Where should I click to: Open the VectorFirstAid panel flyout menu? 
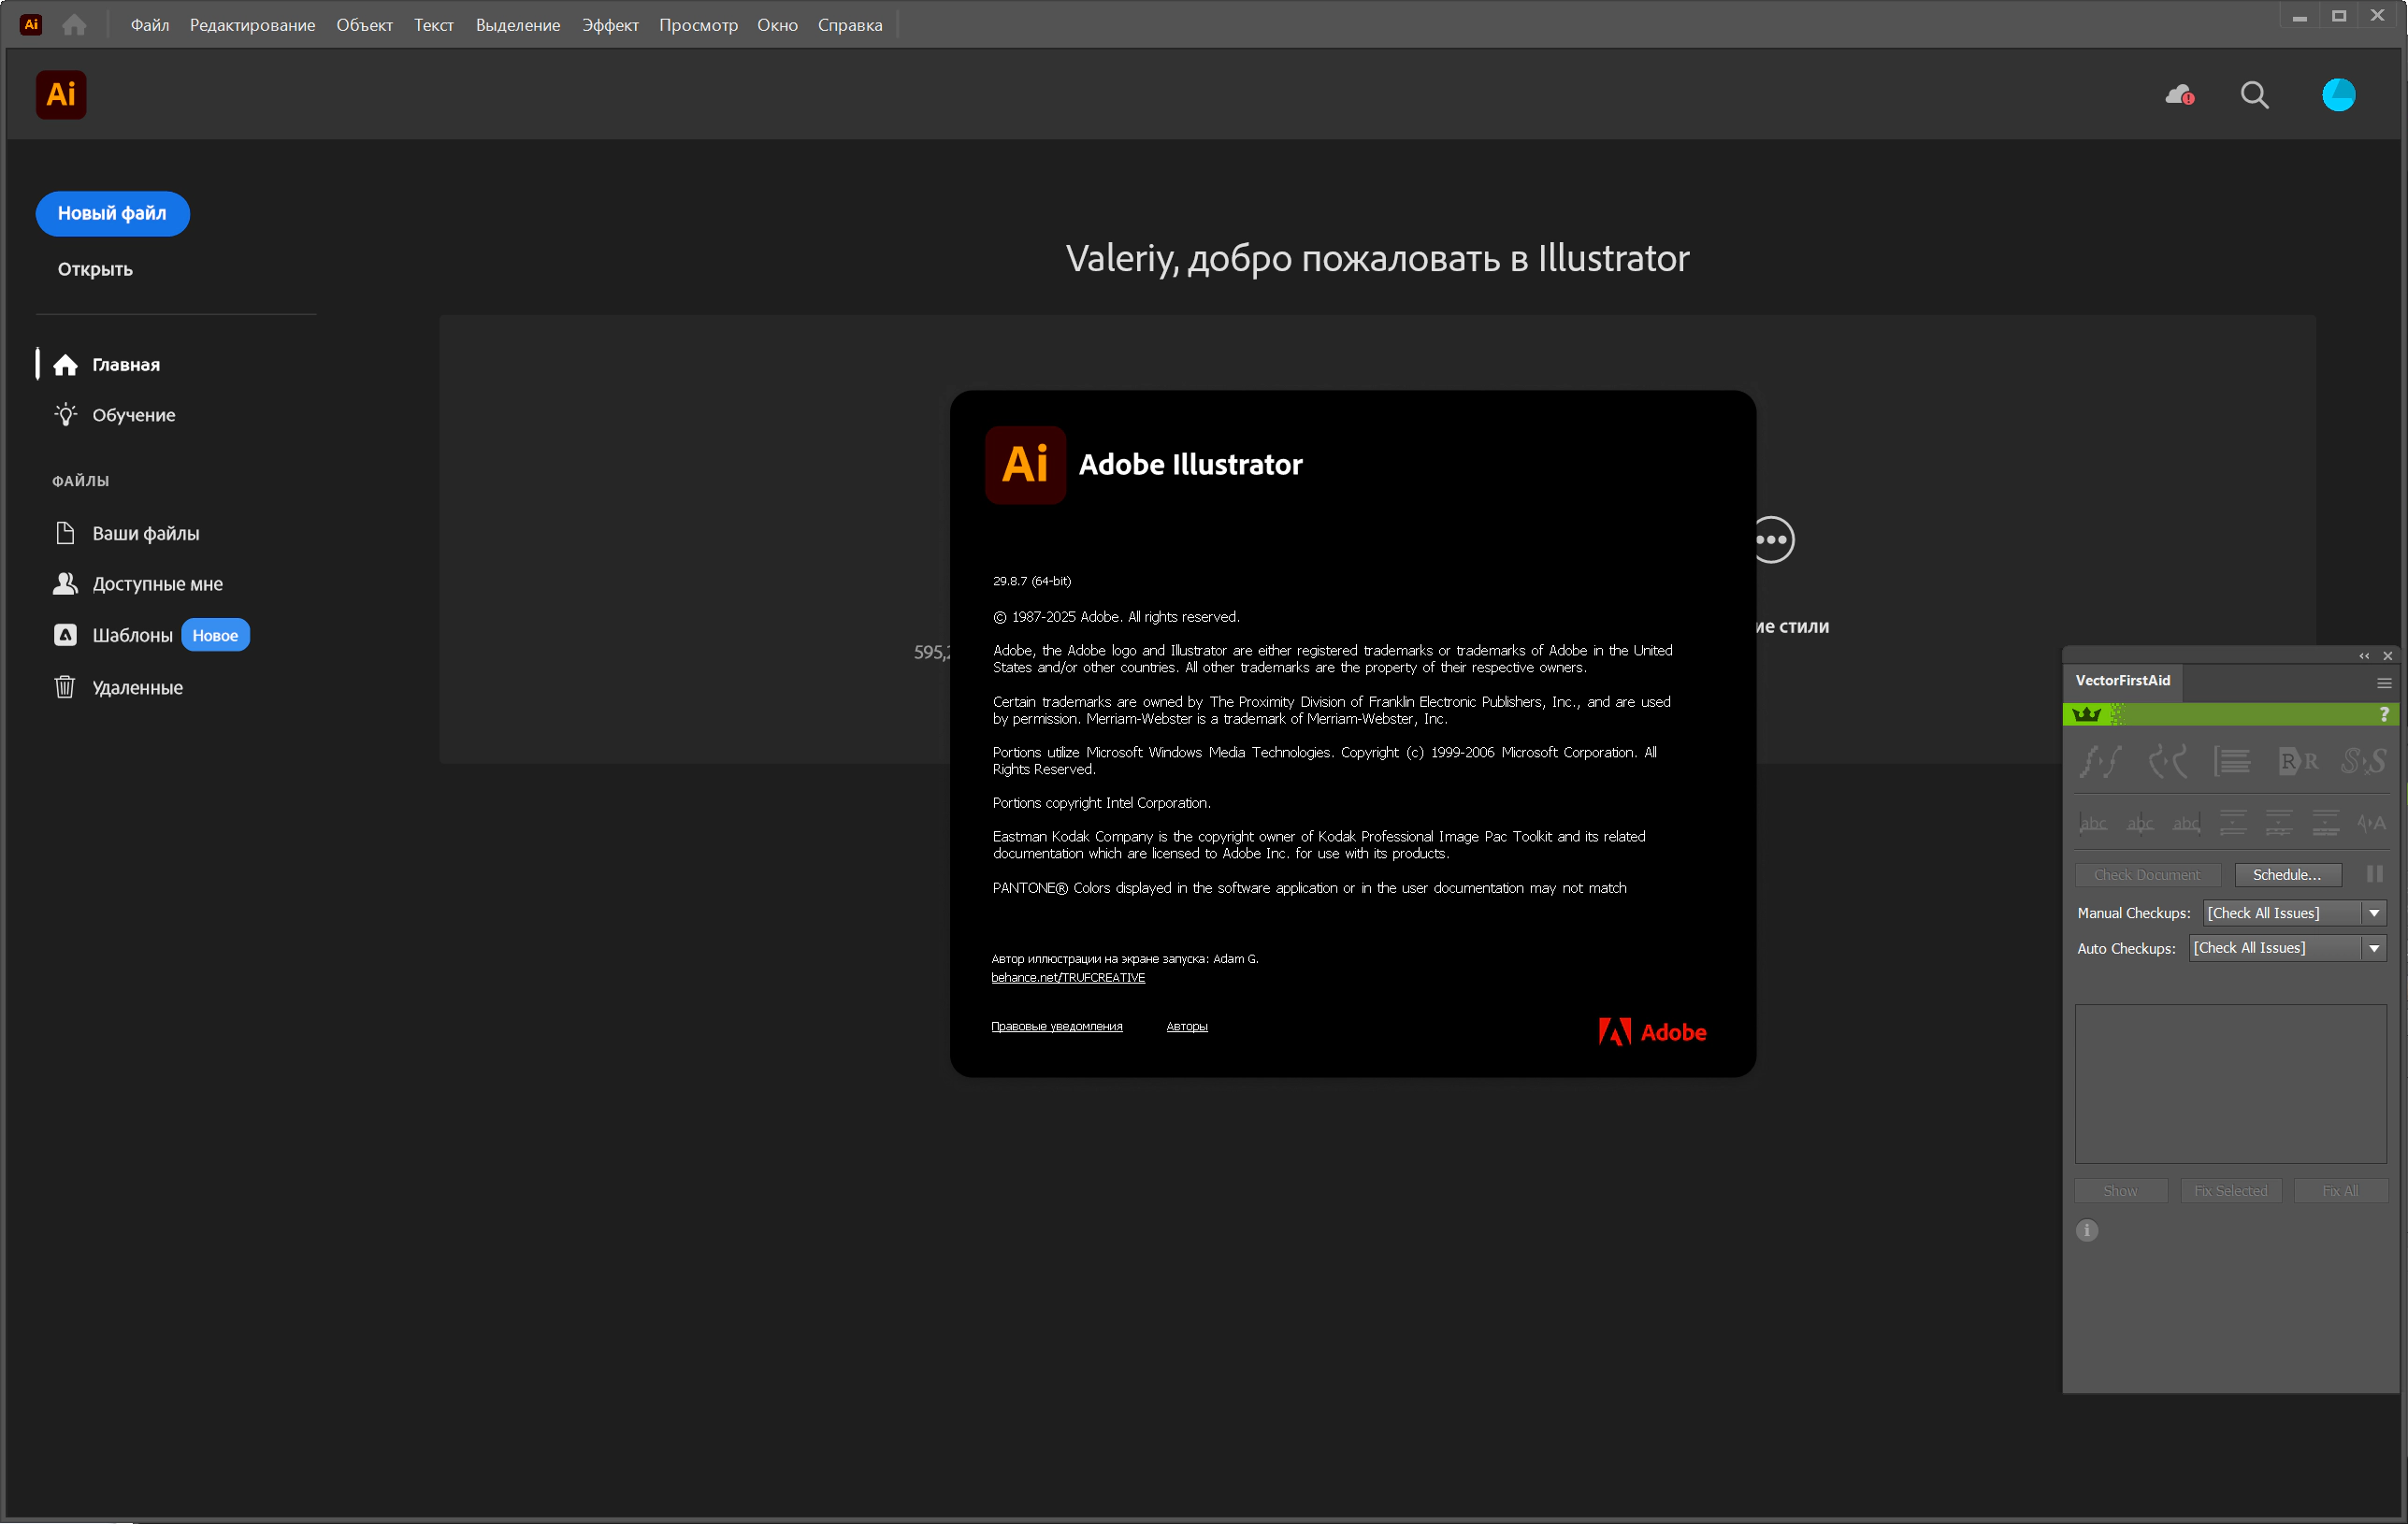click(2384, 683)
